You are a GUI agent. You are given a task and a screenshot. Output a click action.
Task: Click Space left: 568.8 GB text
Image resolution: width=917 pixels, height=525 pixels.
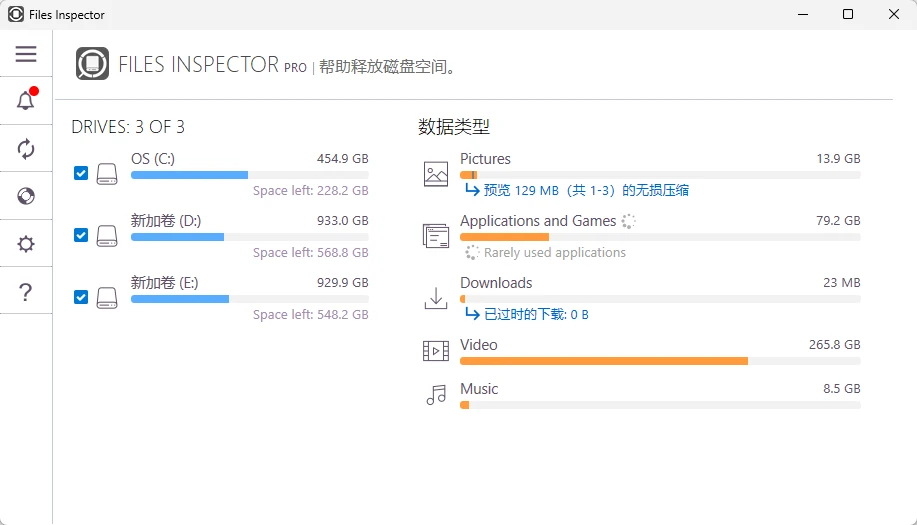click(x=311, y=253)
